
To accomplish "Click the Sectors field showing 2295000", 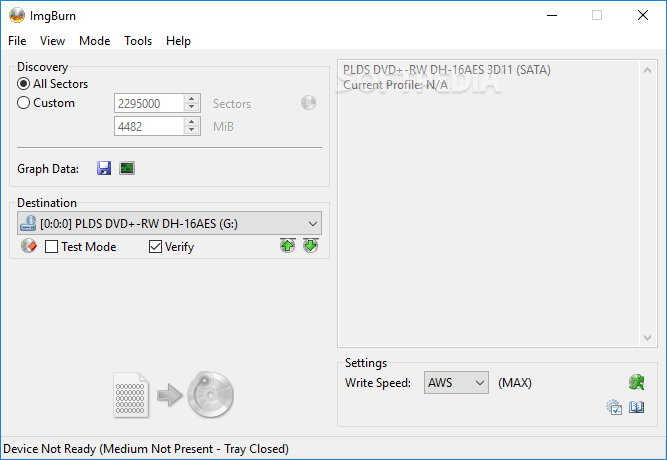I will click(149, 103).
